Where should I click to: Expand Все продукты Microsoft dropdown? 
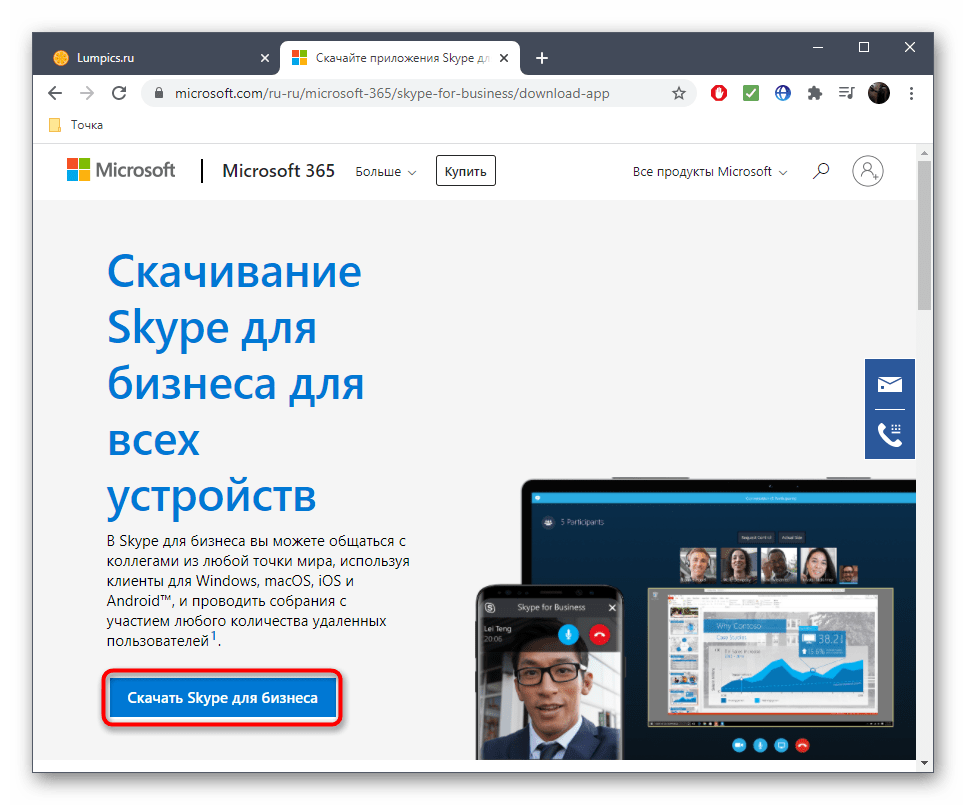(x=710, y=172)
